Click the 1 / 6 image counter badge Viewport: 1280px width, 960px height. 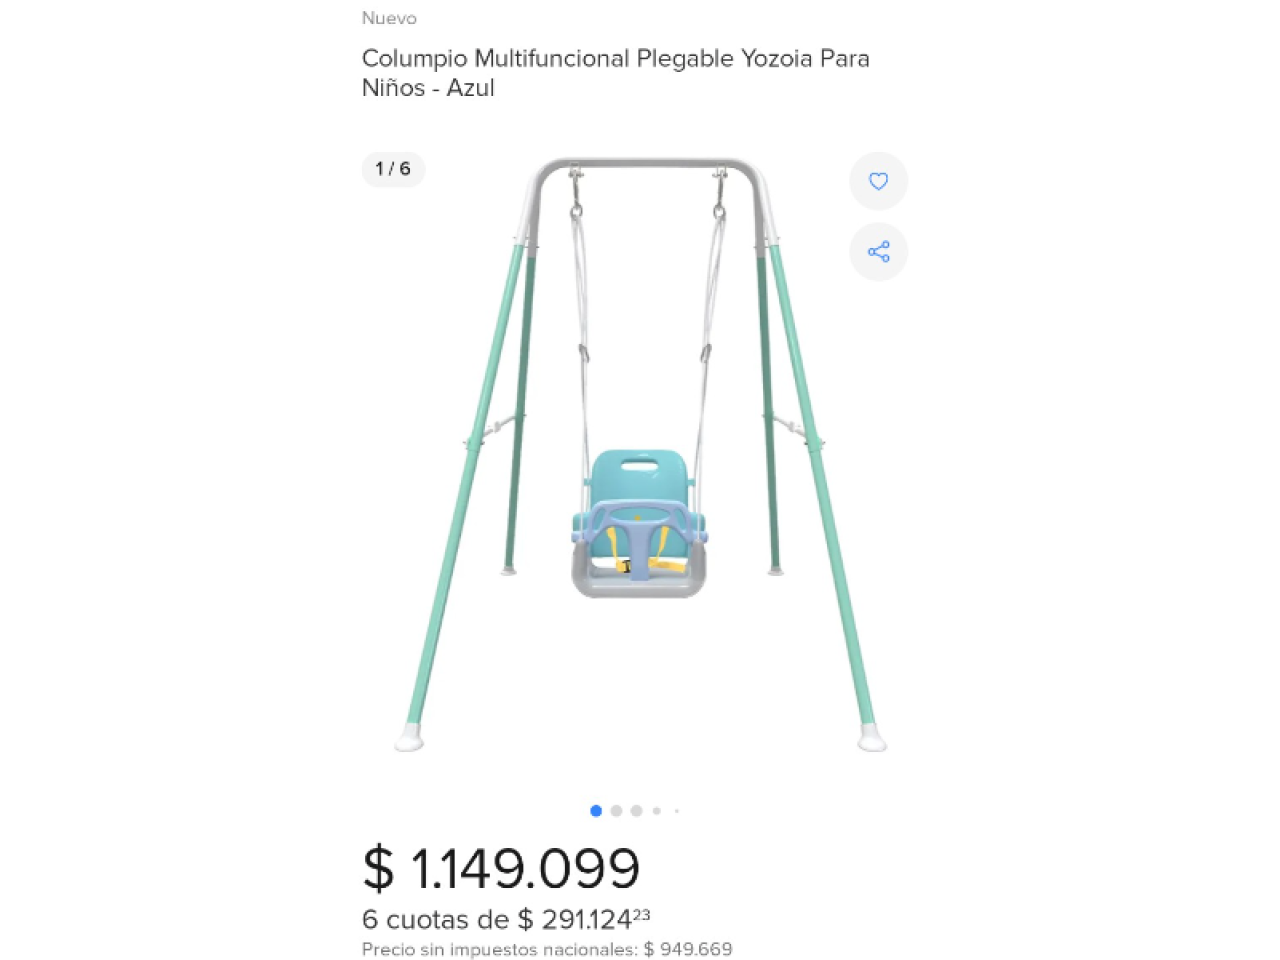click(393, 169)
